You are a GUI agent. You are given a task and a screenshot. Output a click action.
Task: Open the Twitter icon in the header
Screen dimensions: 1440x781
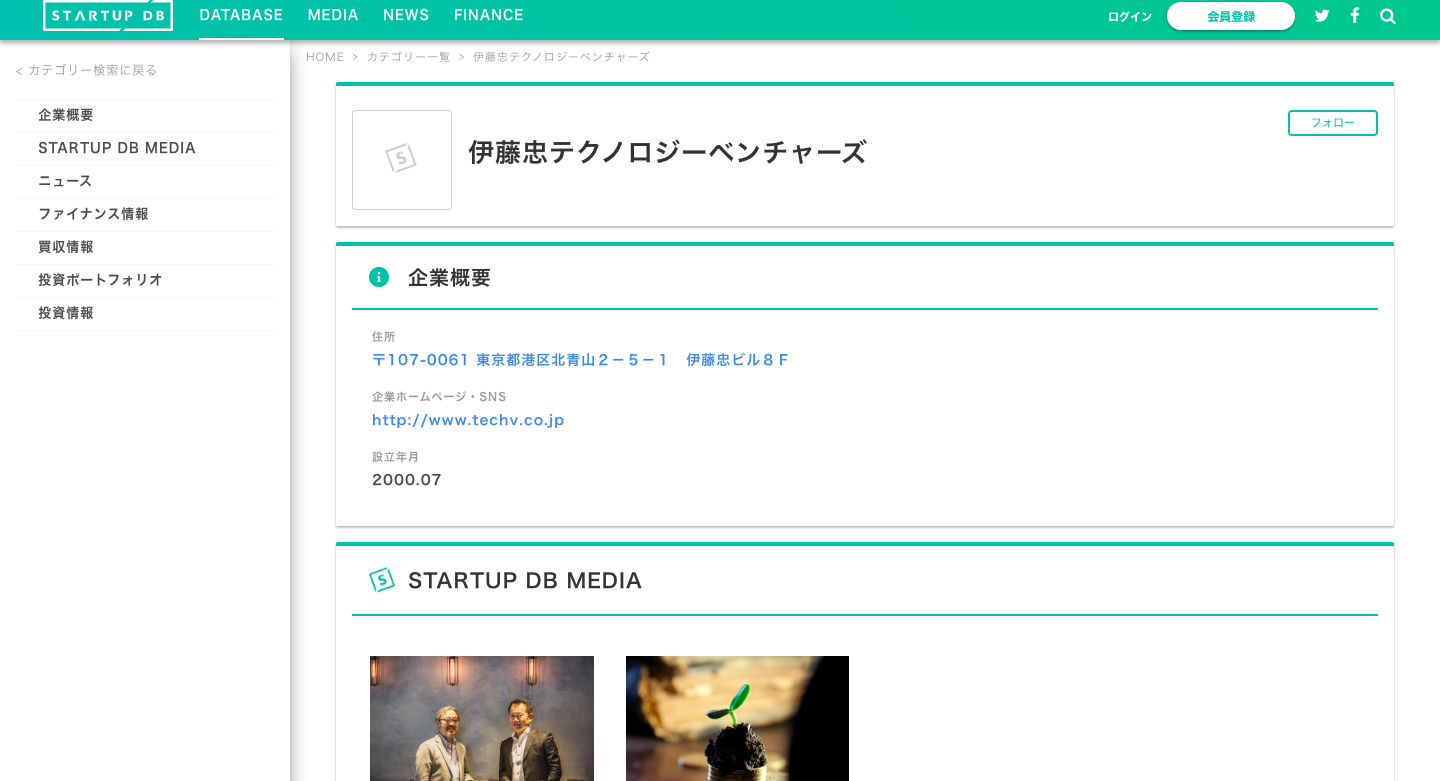(1322, 15)
